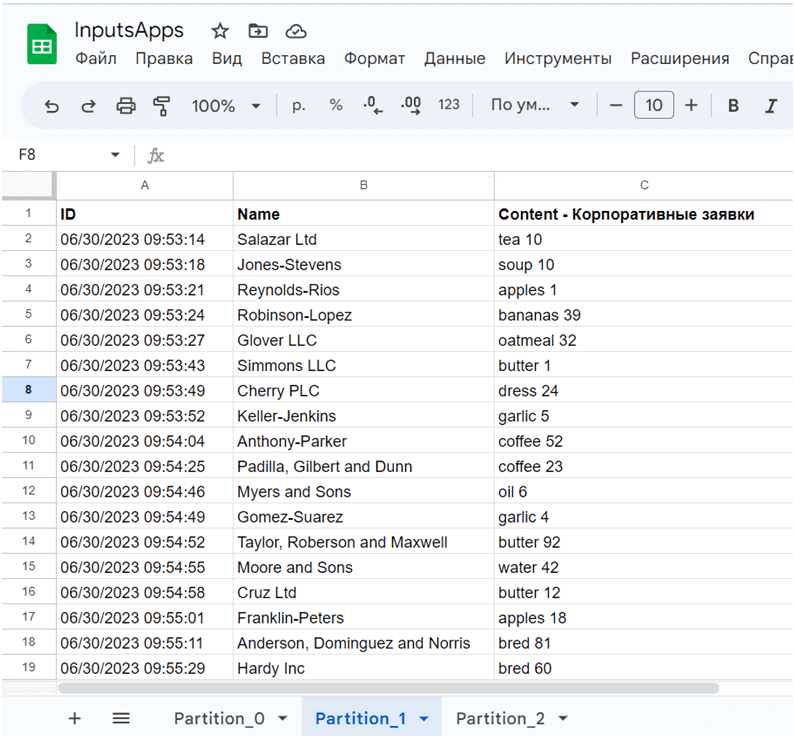
Task: Click cell Salazar Ltd
Action: (364, 239)
